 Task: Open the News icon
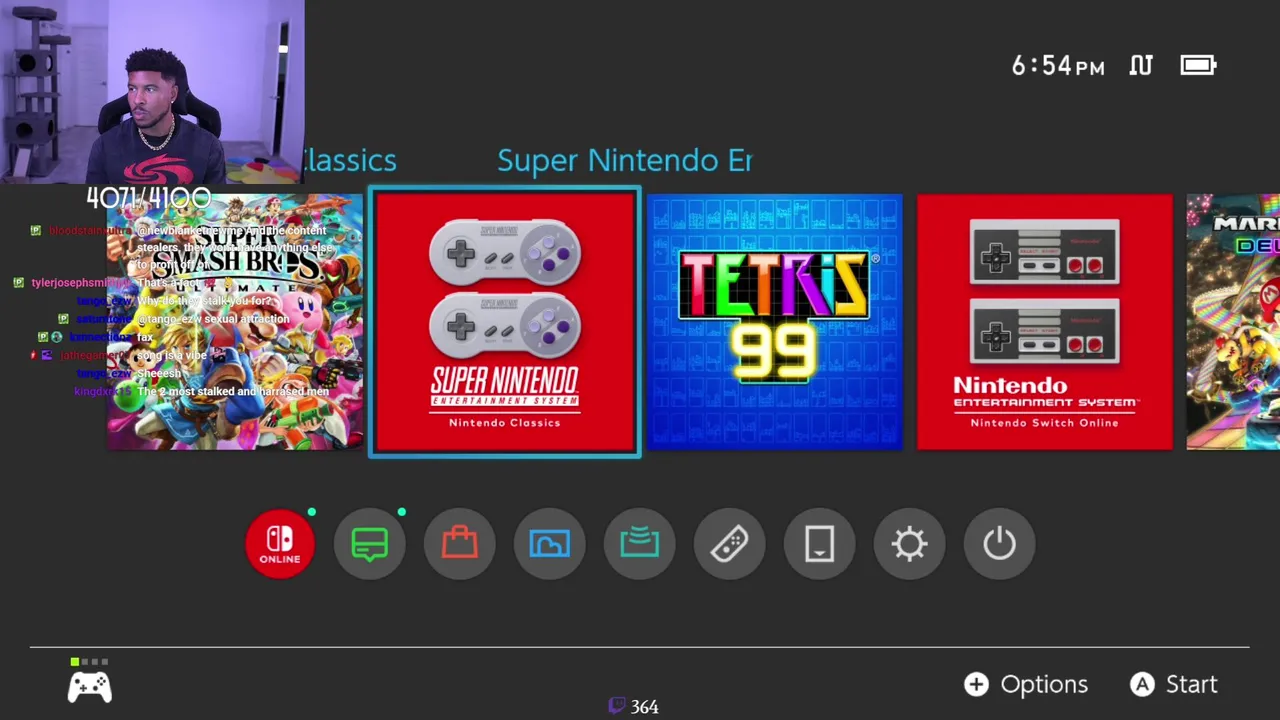click(x=370, y=543)
